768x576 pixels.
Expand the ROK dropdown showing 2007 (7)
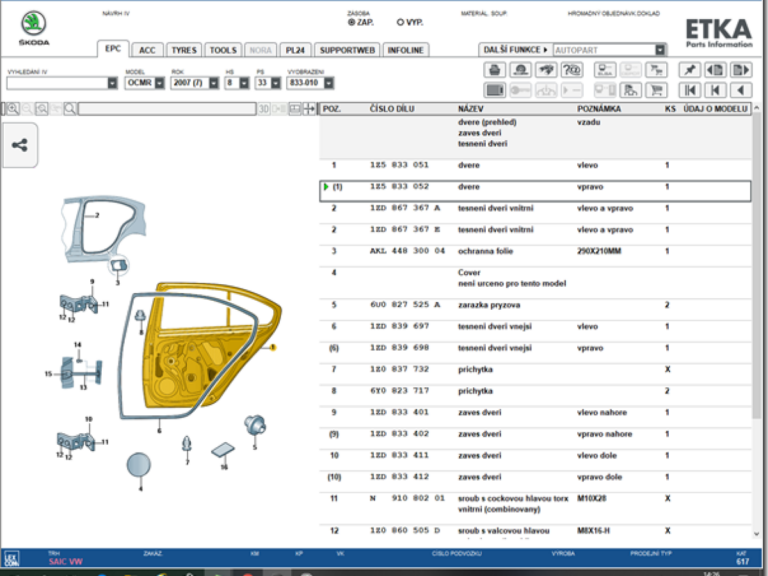(213, 83)
